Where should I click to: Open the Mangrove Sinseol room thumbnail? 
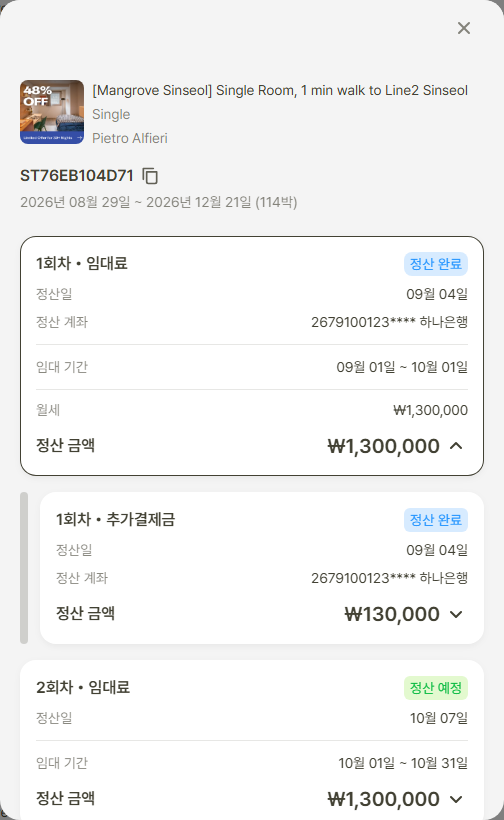tap(52, 112)
